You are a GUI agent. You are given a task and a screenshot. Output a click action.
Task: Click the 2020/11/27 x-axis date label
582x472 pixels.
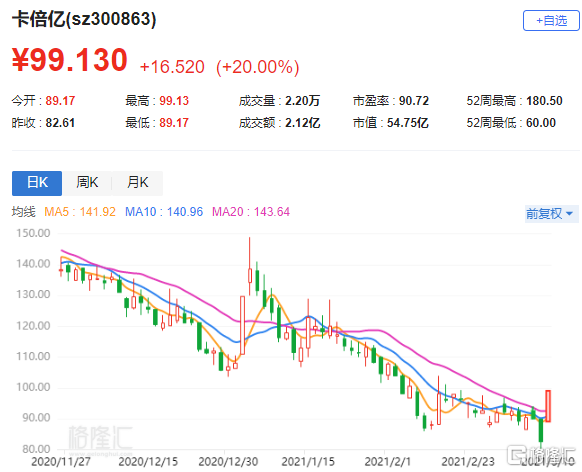click(x=61, y=462)
